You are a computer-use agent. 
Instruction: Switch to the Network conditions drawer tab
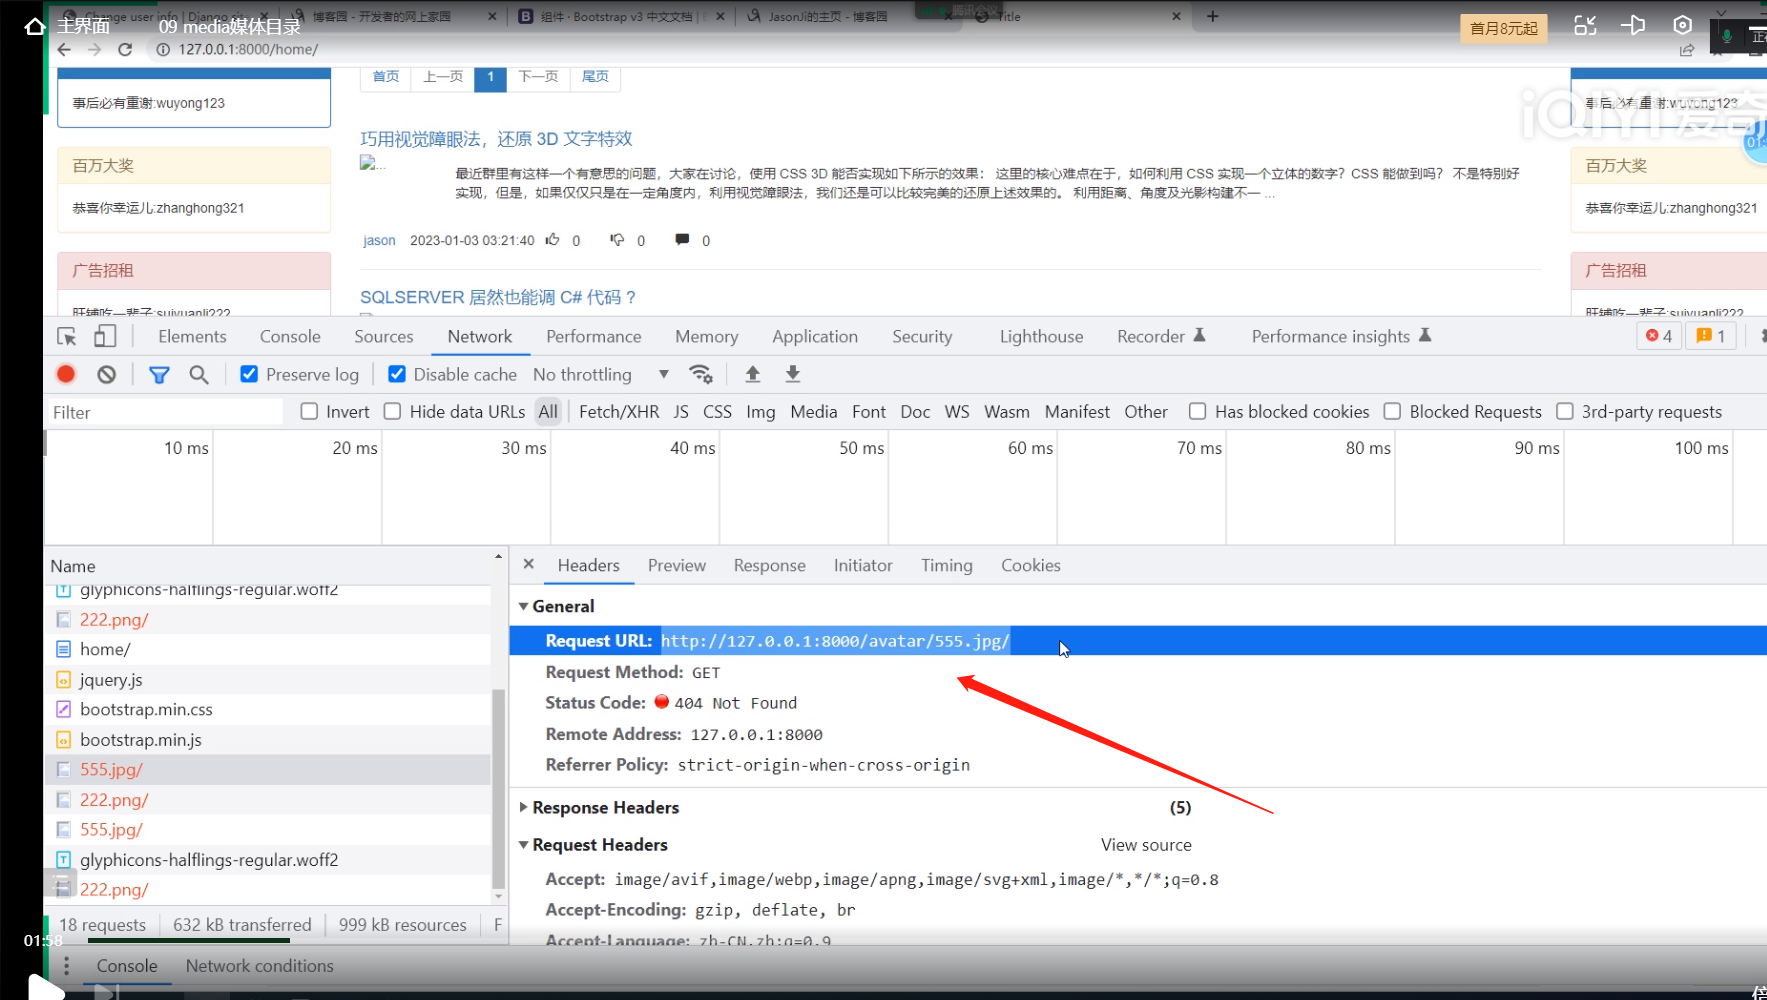[259, 966]
